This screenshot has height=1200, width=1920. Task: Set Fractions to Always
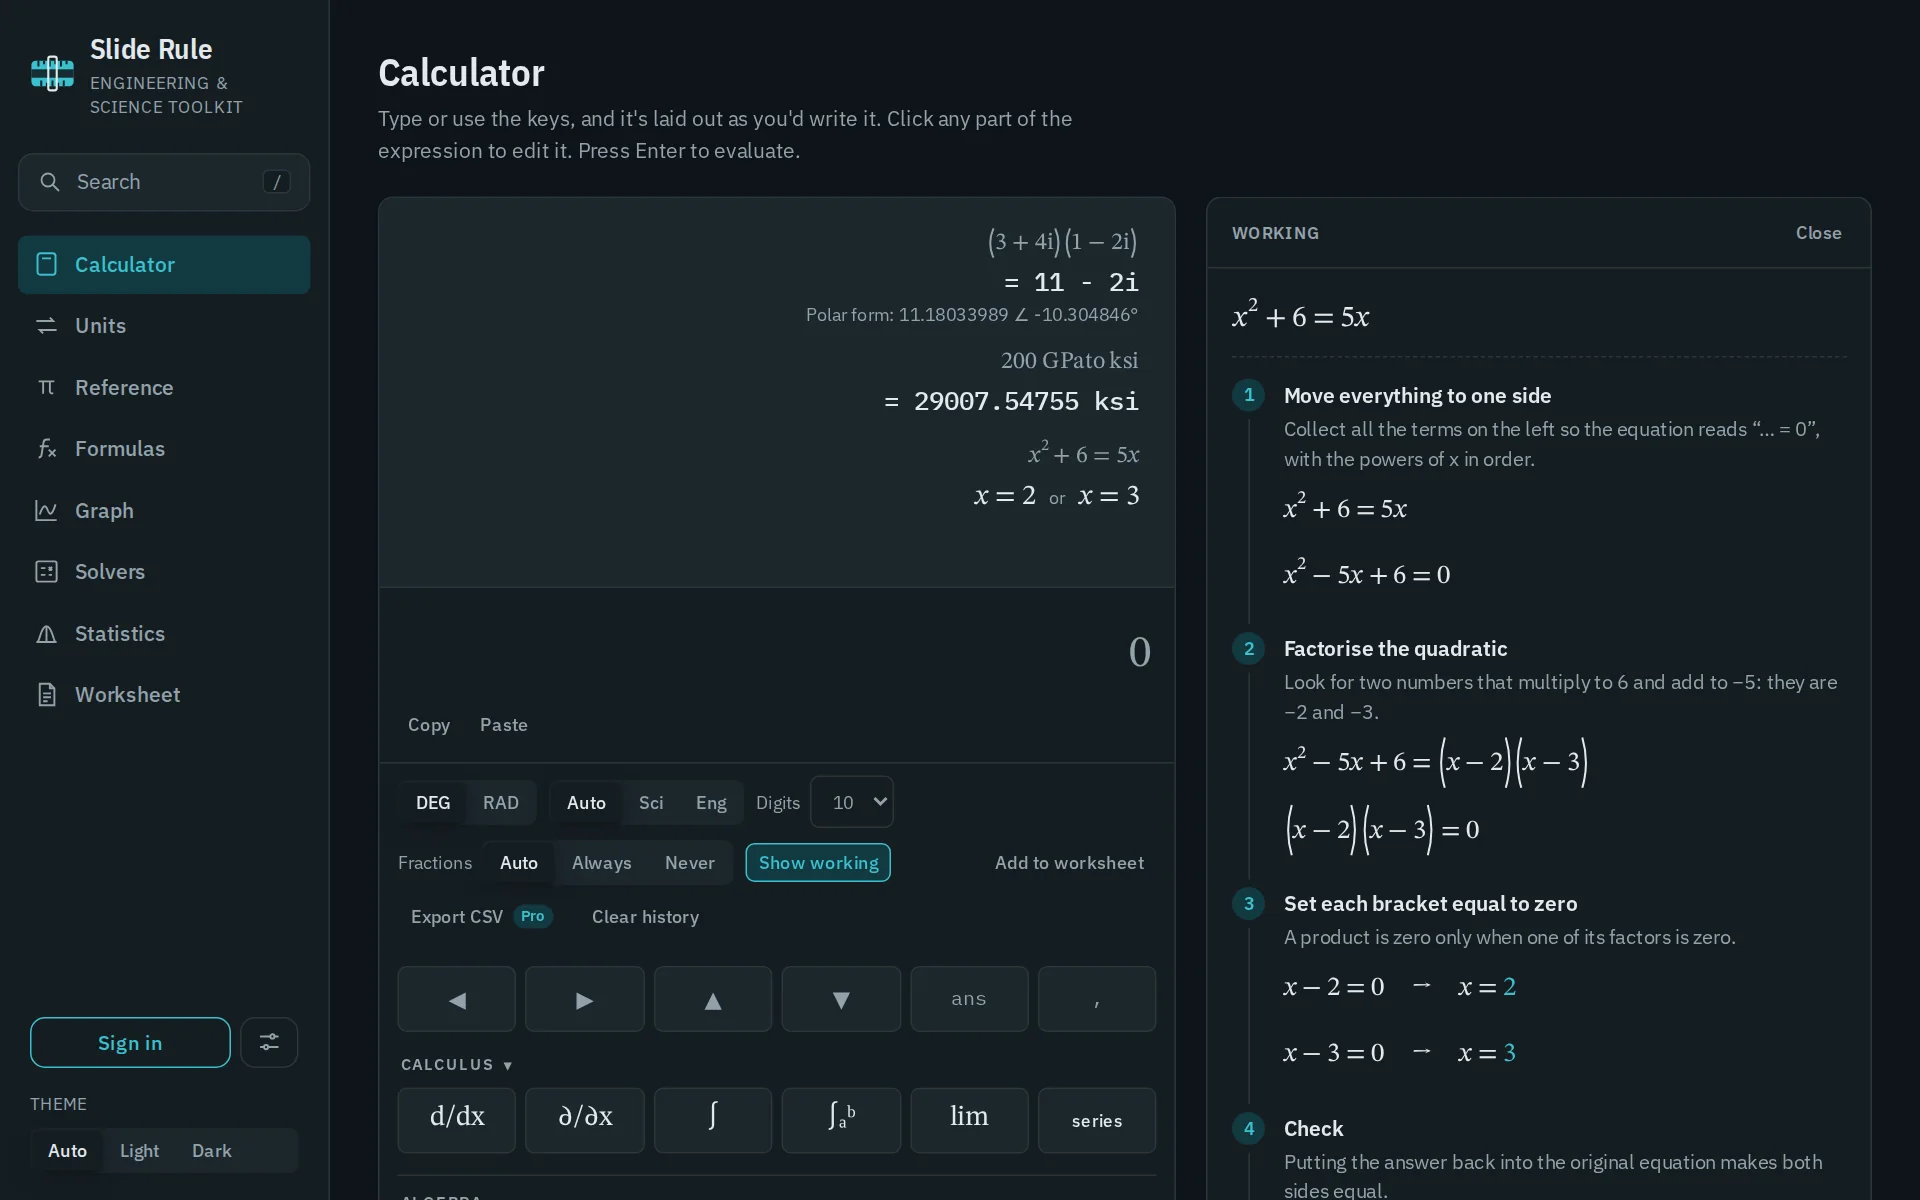point(601,862)
